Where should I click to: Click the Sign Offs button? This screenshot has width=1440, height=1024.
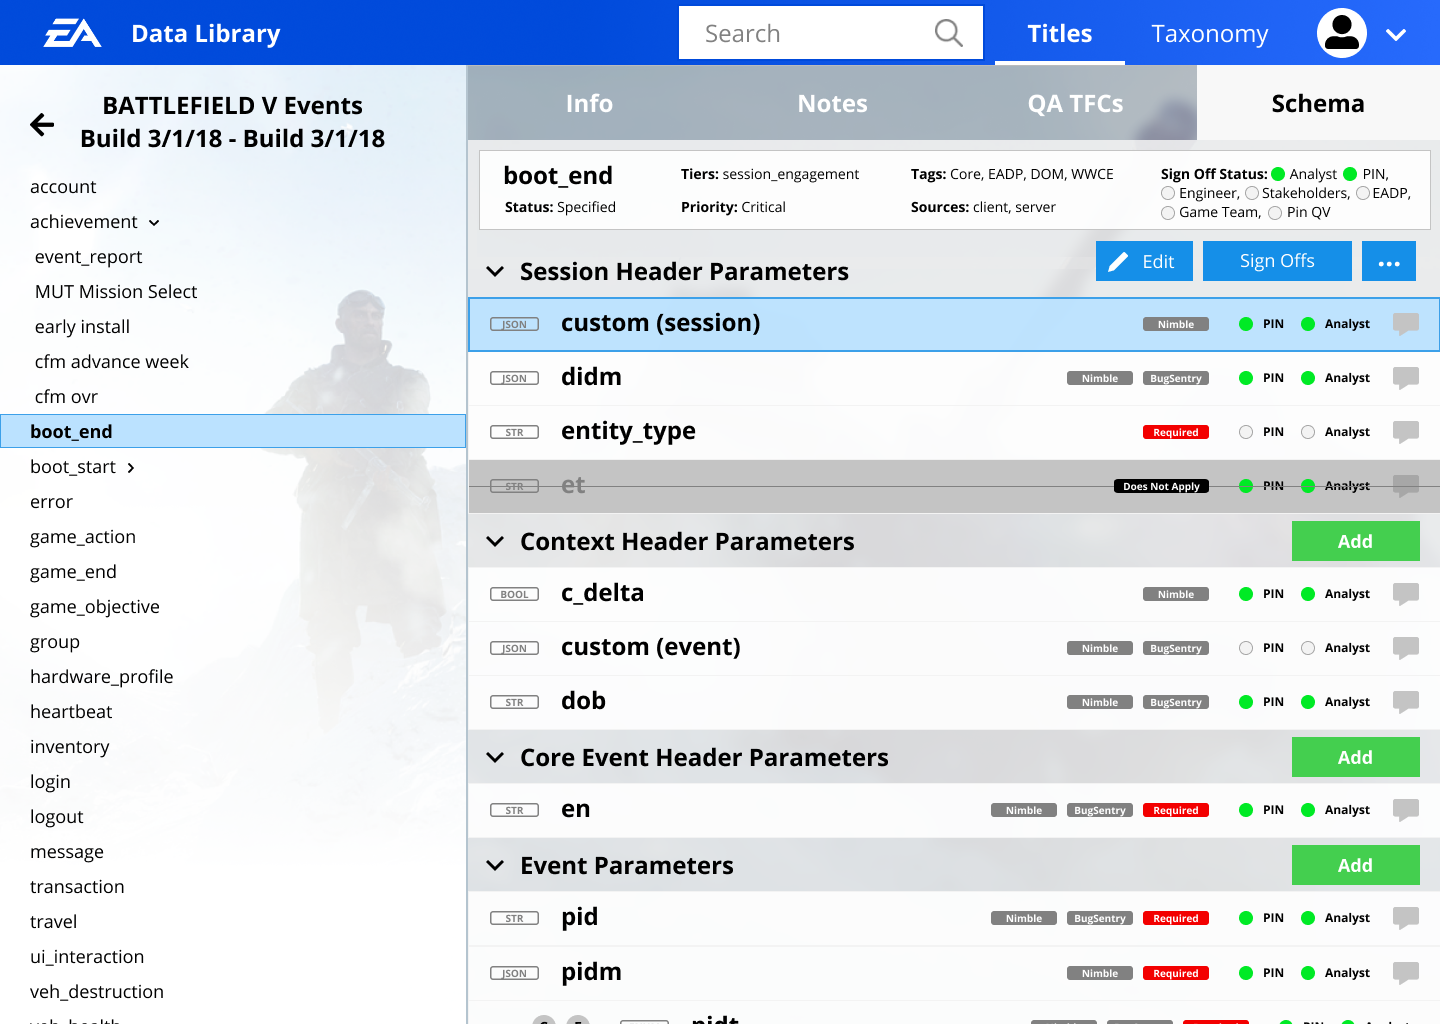[x=1276, y=261]
